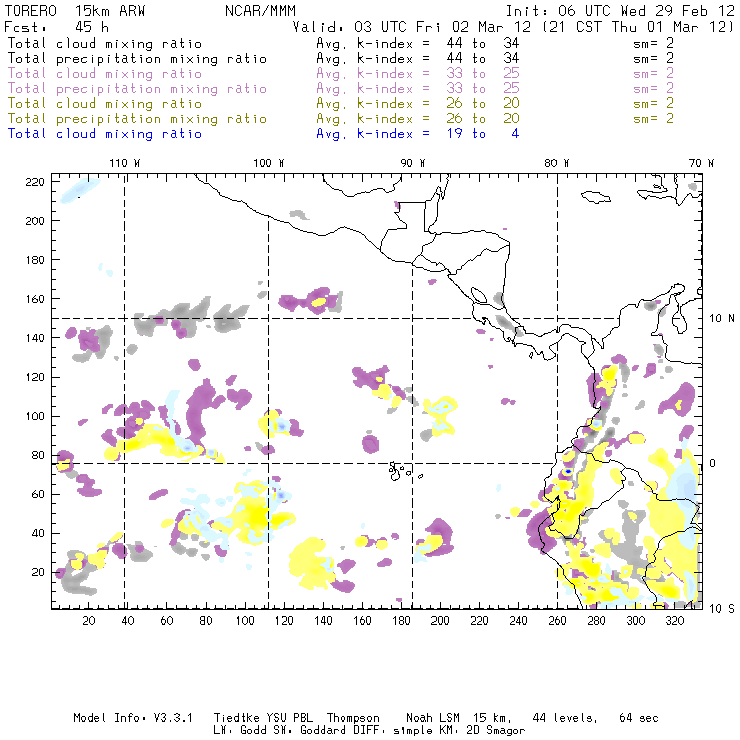Screen dimensions: 740x740
Task: Click the blue "Avg. k-index = 19 to 4" text
Action: pyautogui.click(x=418, y=135)
